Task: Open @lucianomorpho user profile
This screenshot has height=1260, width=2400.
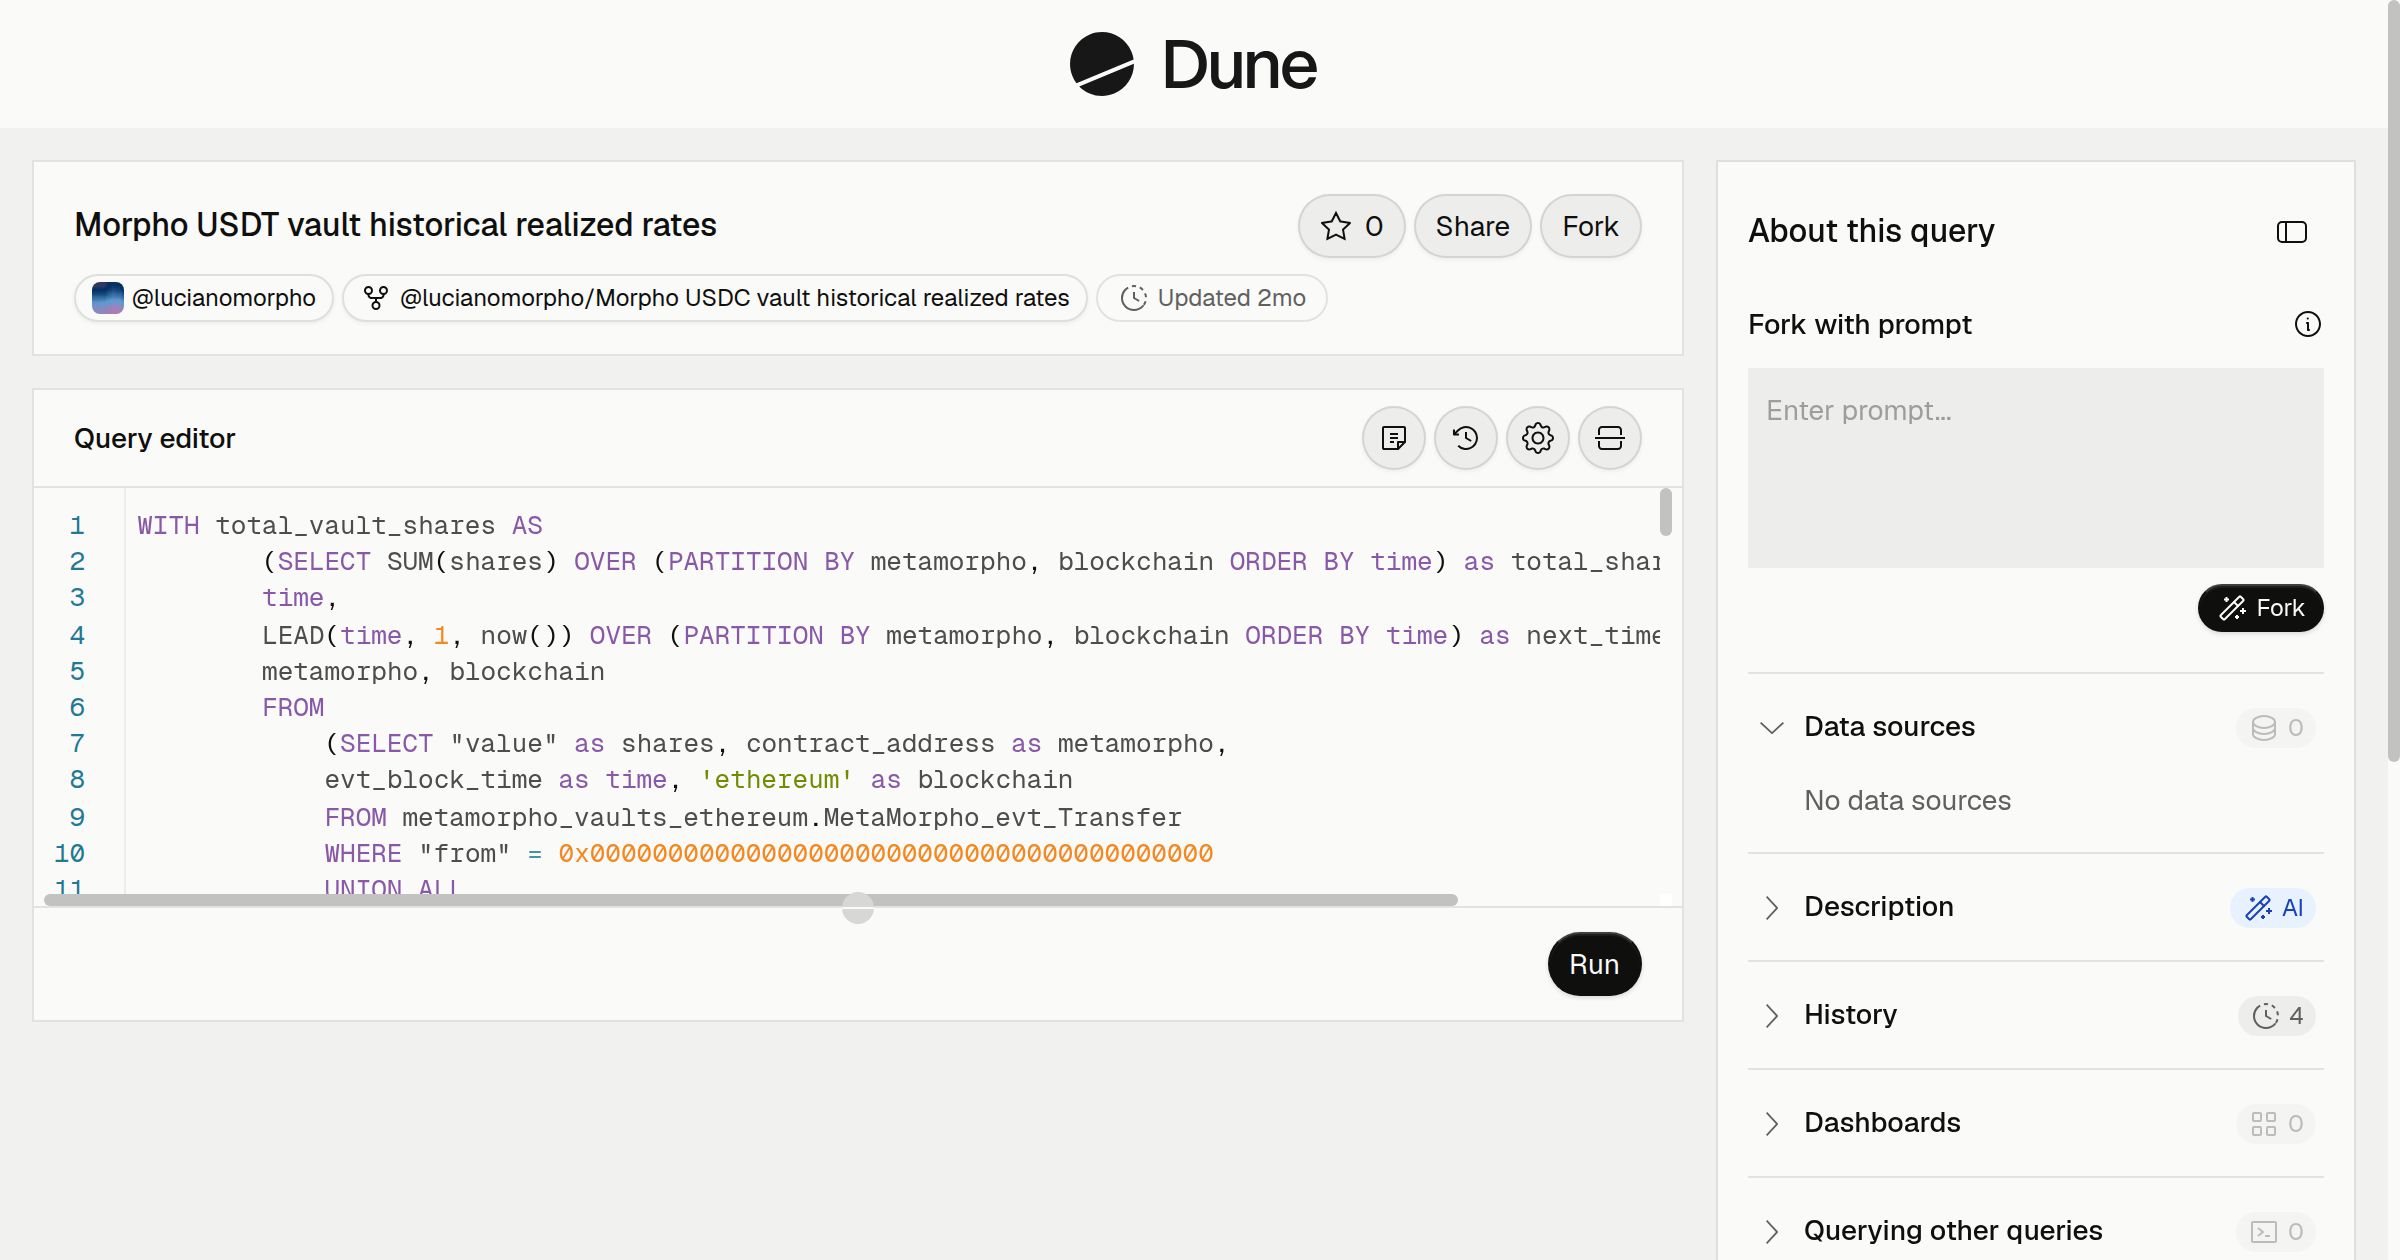Action: click(204, 298)
